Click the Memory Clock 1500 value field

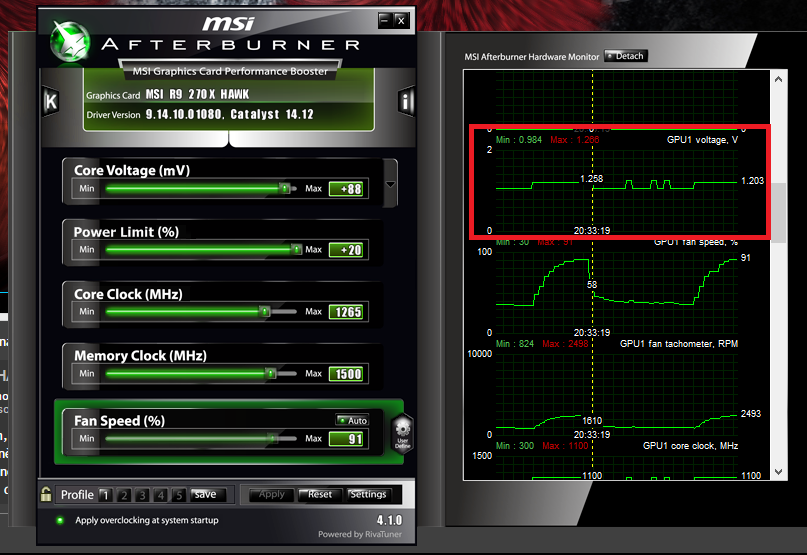point(348,374)
